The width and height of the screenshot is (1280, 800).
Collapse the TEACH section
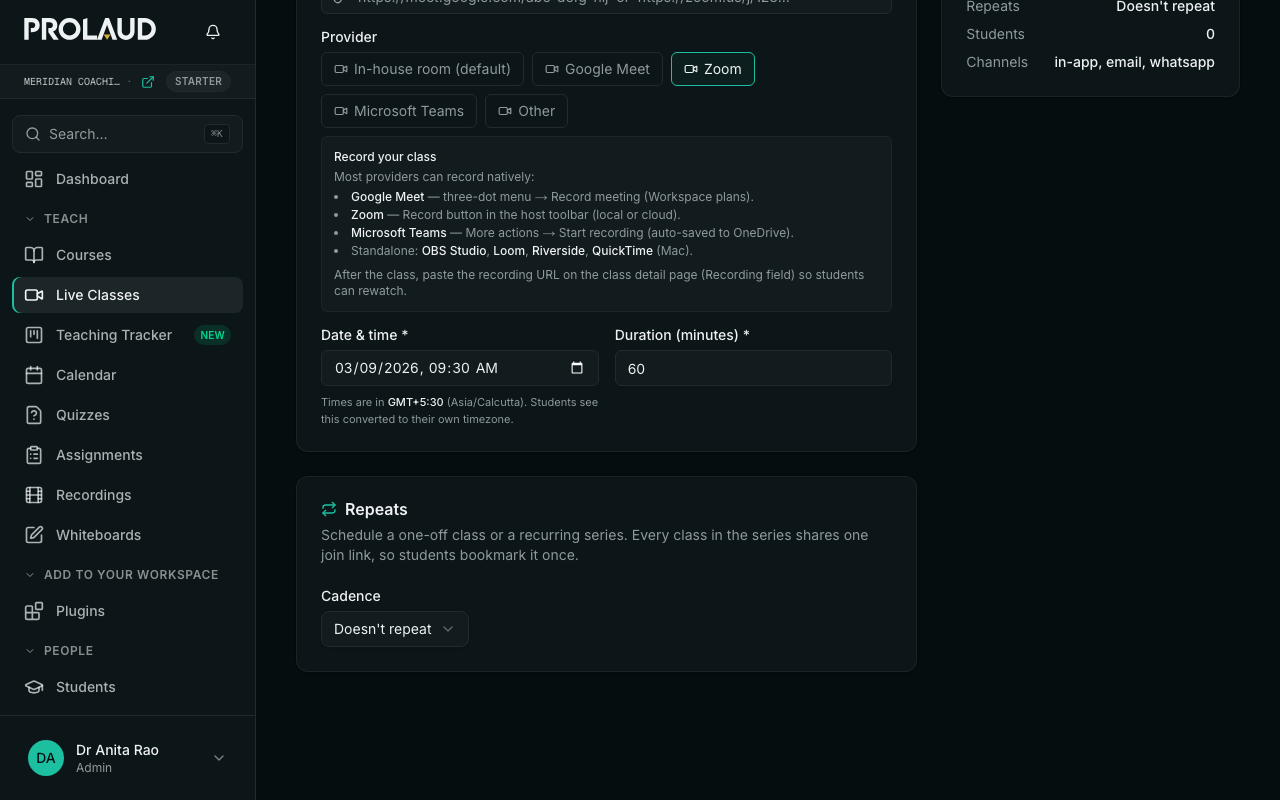point(56,219)
